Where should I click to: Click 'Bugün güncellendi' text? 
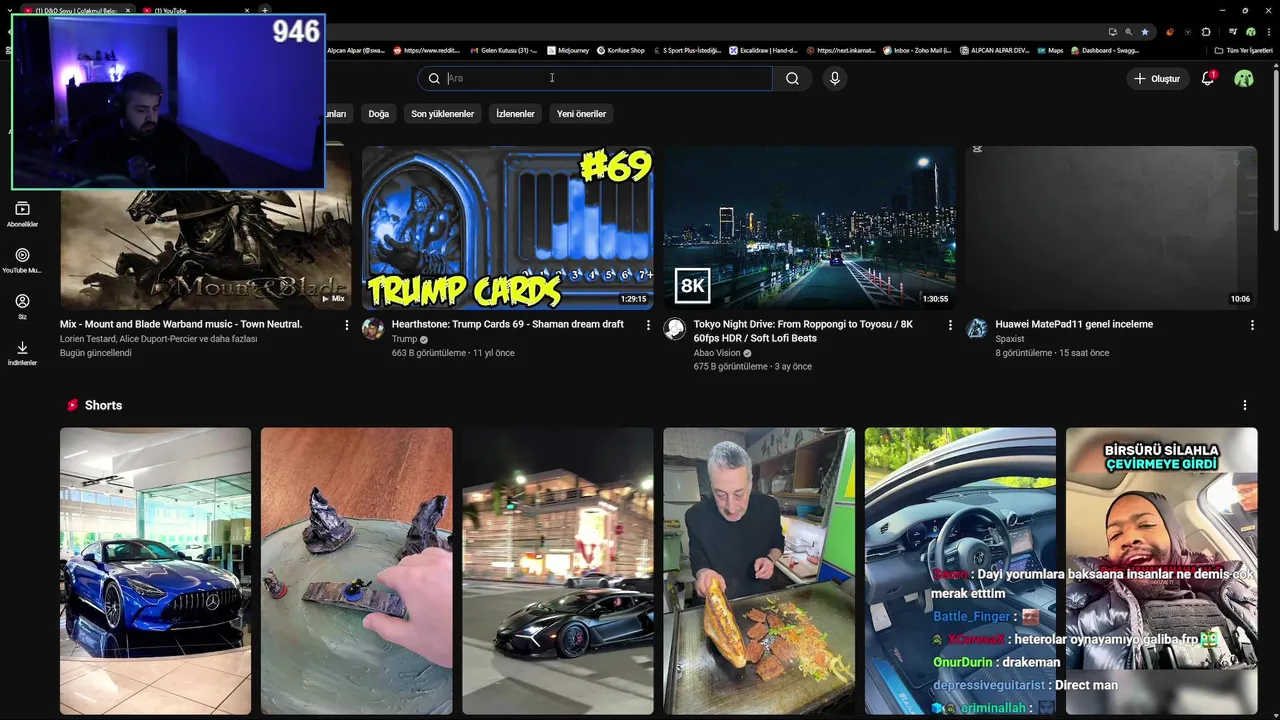(x=96, y=353)
